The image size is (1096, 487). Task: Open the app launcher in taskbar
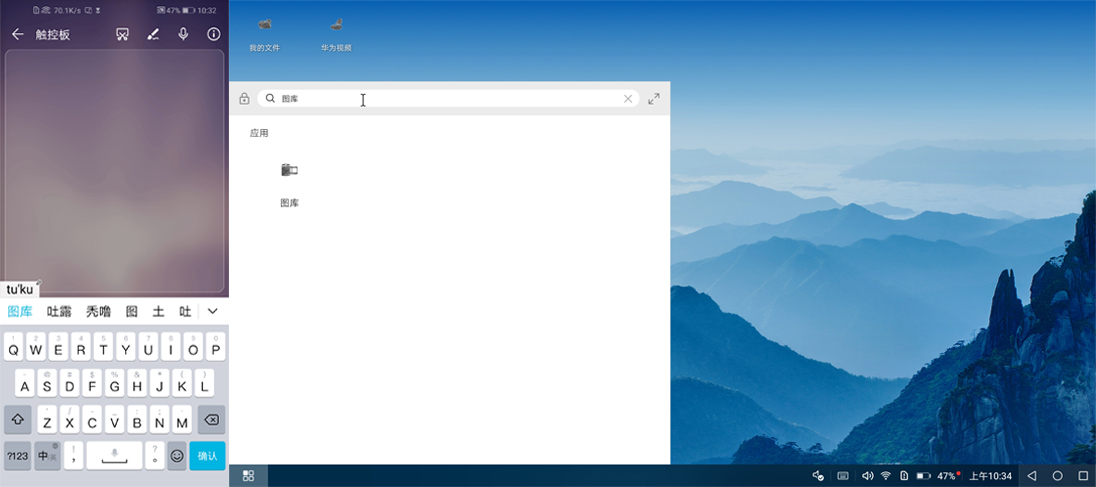tap(248, 476)
